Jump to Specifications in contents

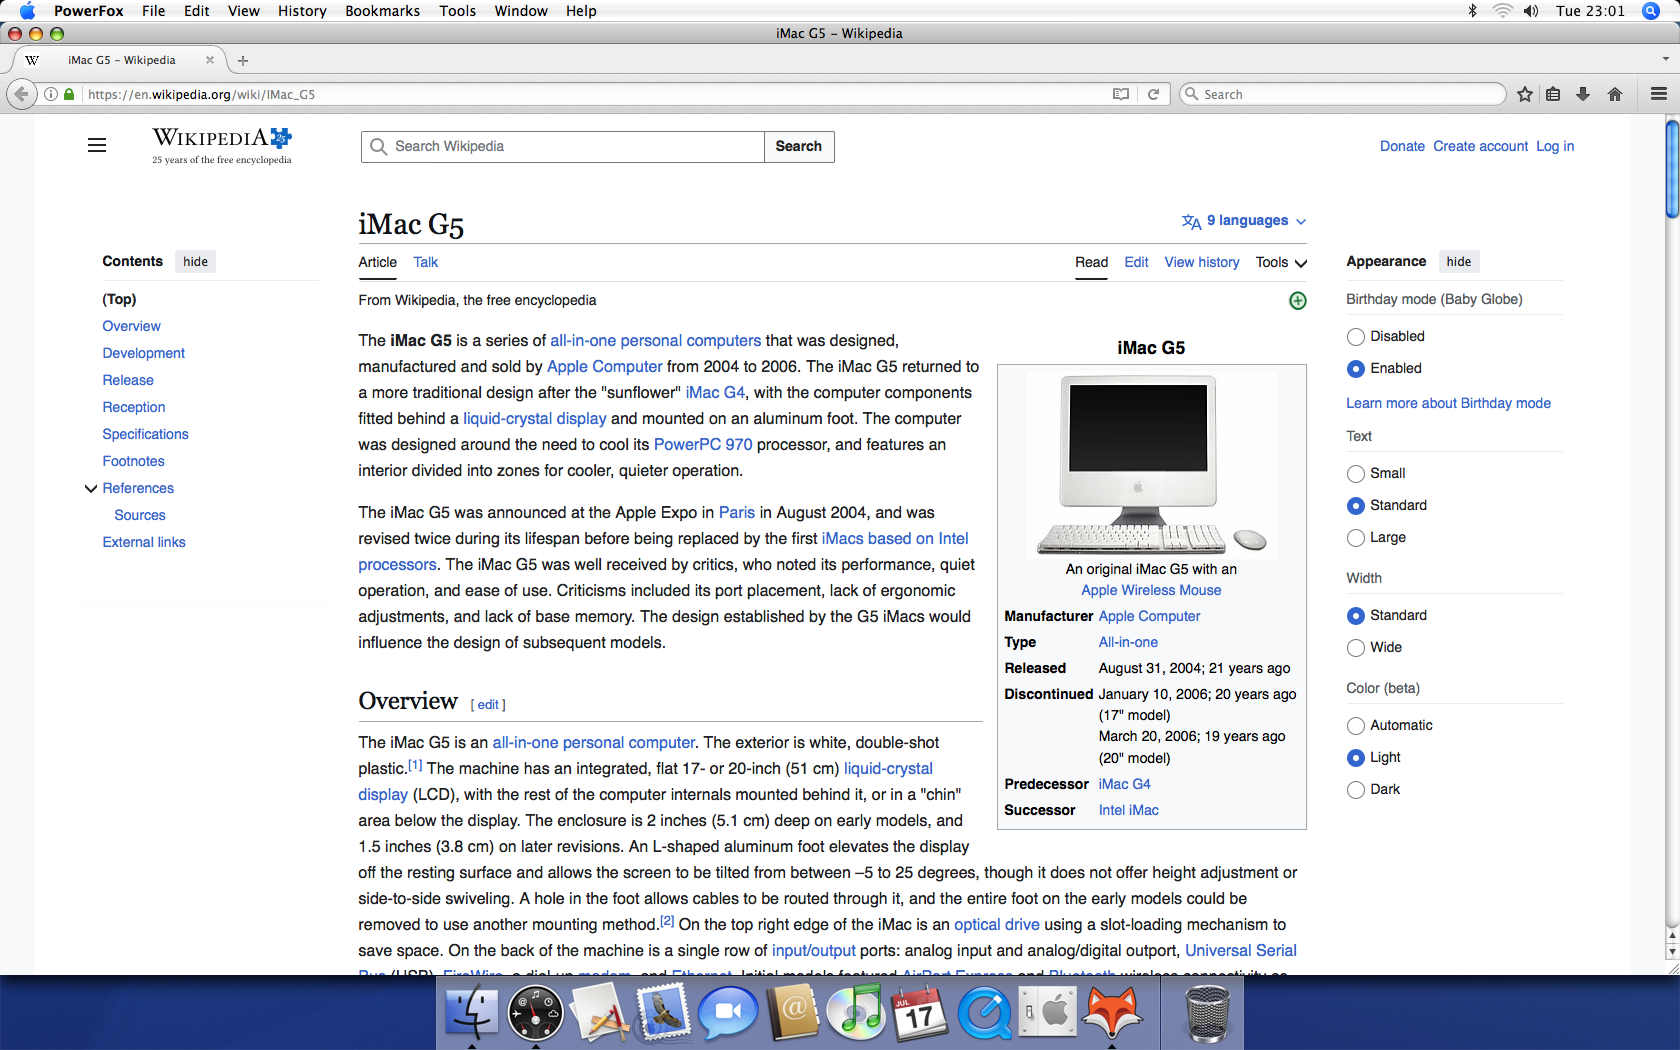coord(145,435)
